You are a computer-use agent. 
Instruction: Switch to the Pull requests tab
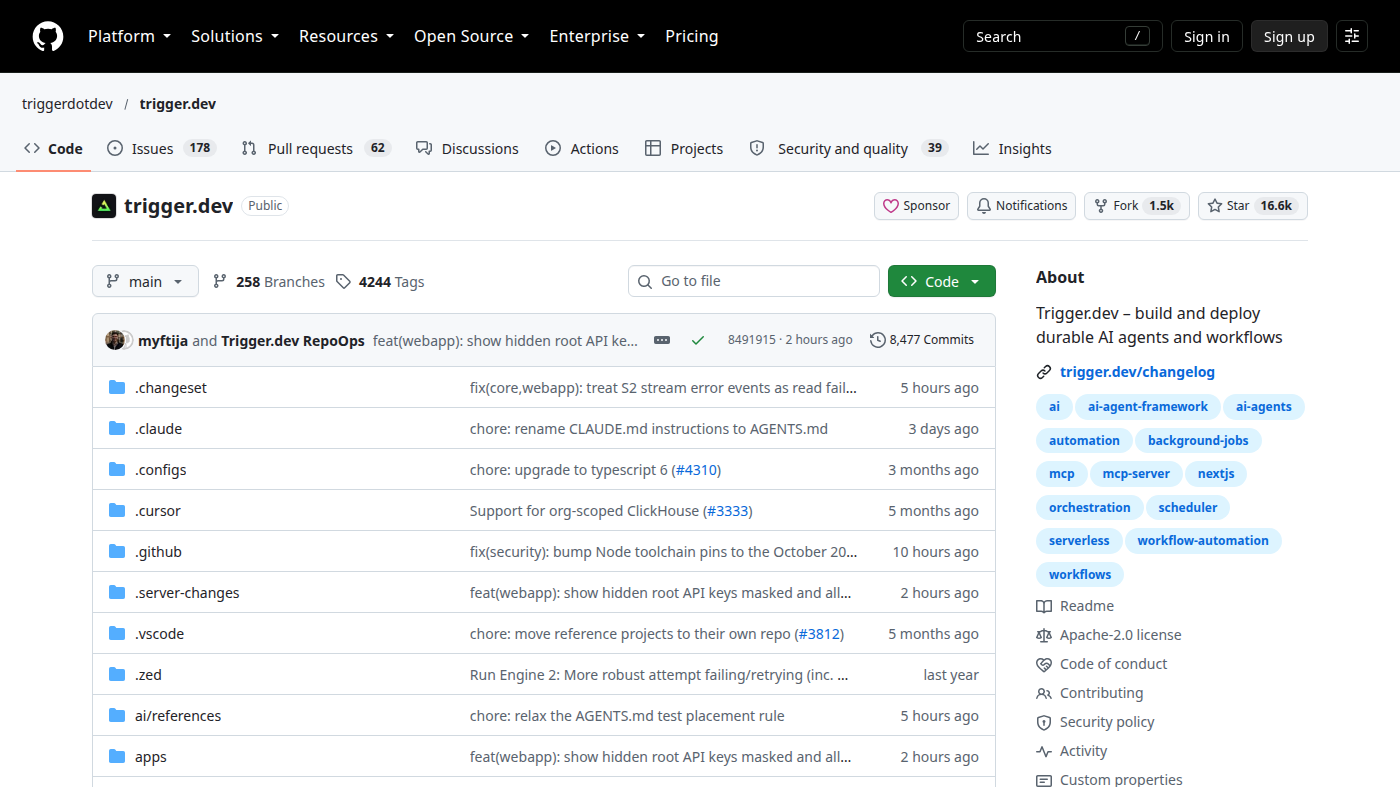[x=315, y=149]
